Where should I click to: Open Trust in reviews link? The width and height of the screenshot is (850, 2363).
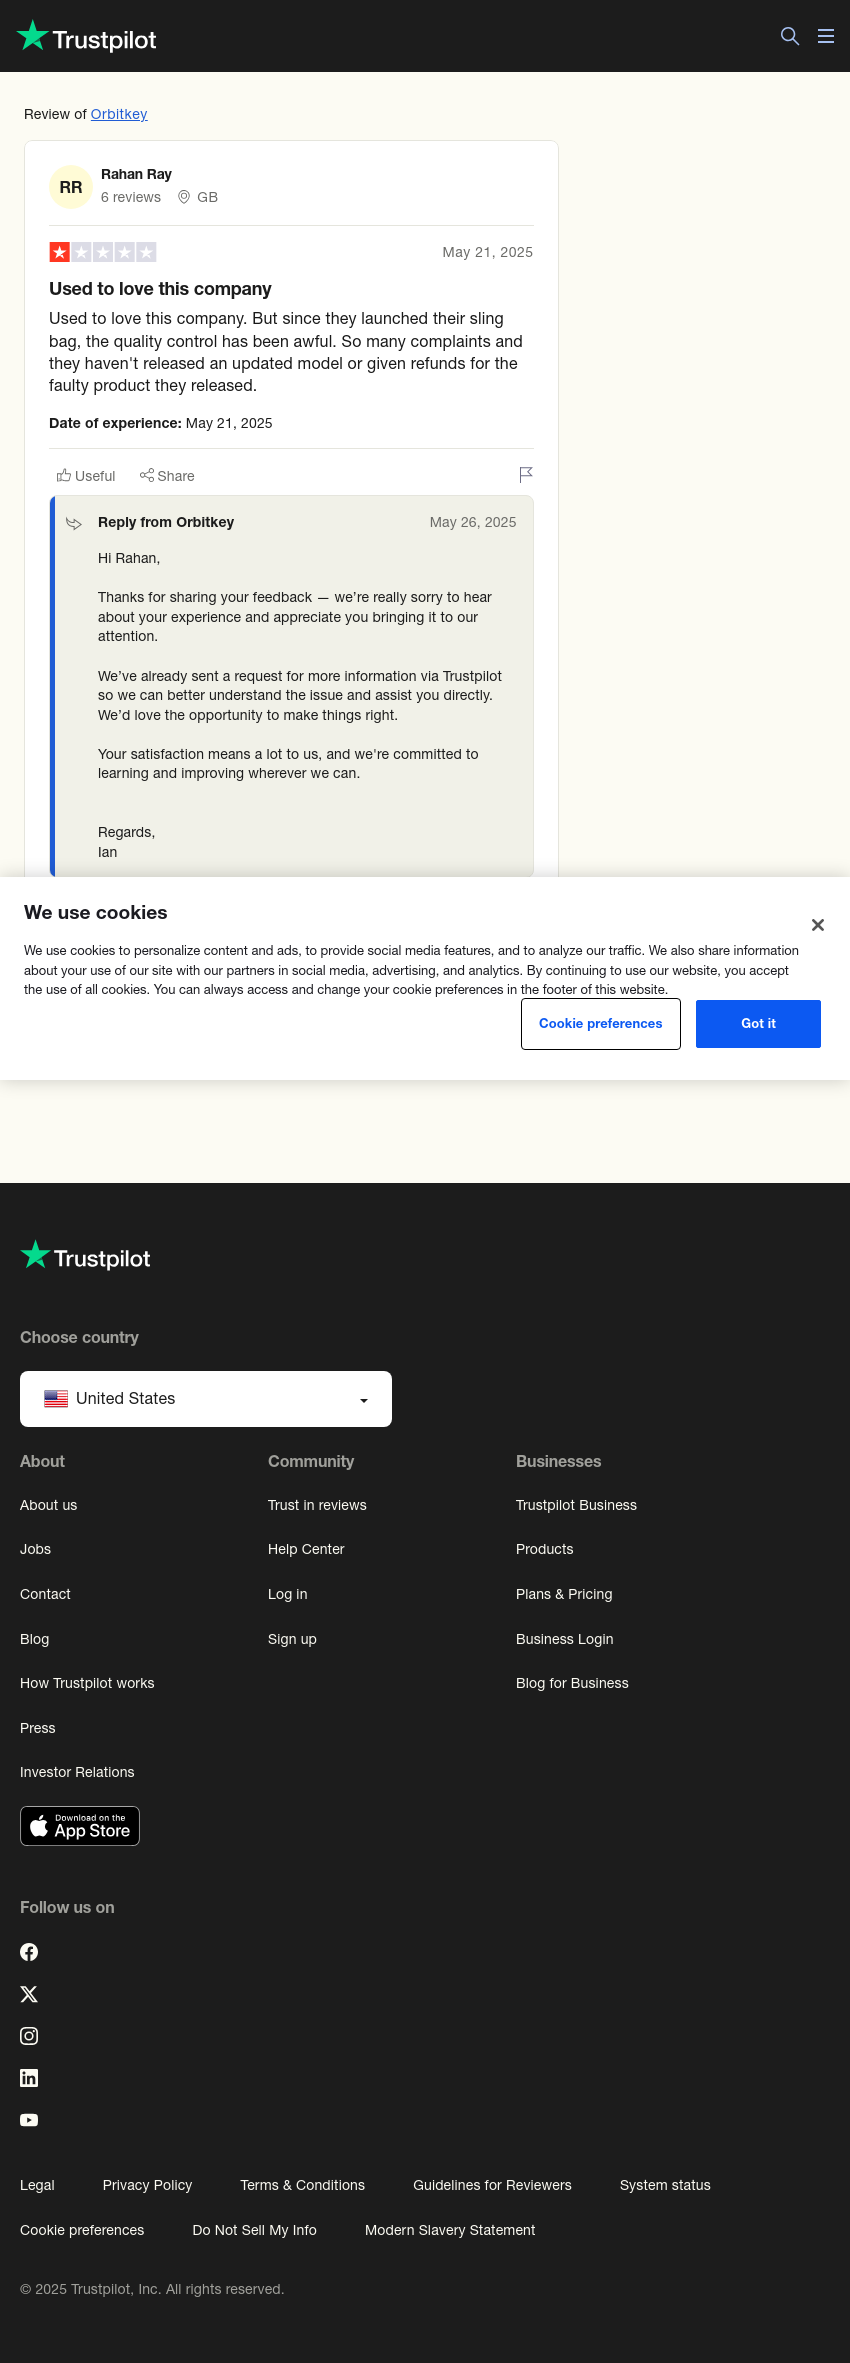317,1505
